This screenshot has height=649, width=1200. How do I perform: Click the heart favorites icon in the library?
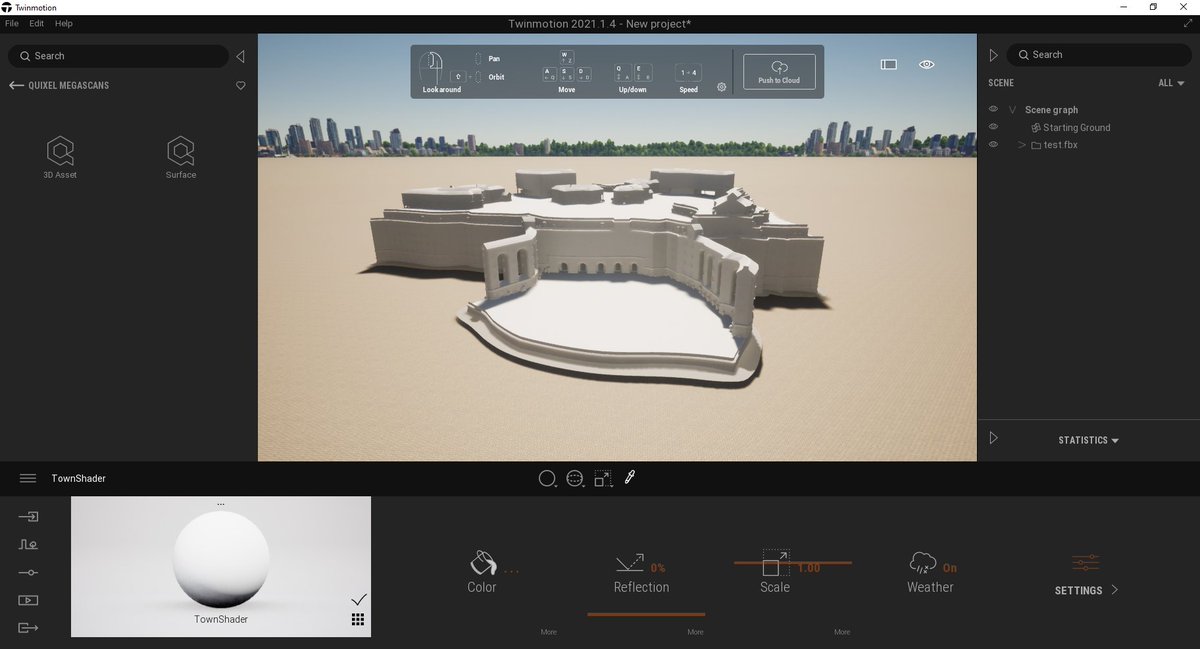pos(241,86)
